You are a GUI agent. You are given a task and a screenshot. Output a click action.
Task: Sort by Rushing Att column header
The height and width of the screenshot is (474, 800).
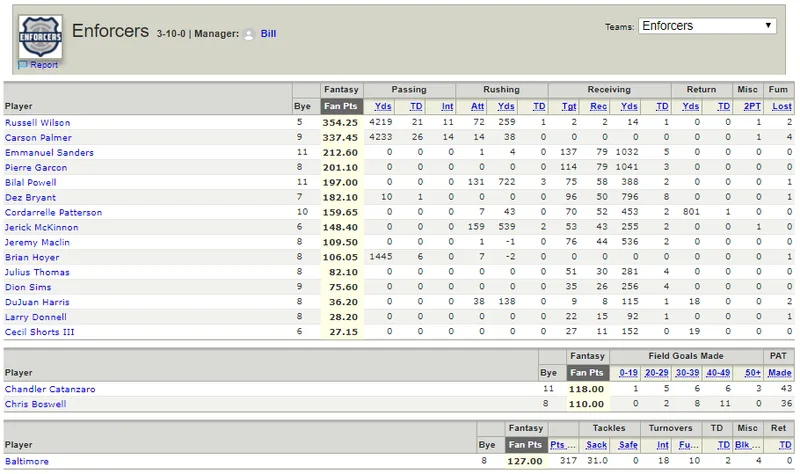click(x=478, y=106)
